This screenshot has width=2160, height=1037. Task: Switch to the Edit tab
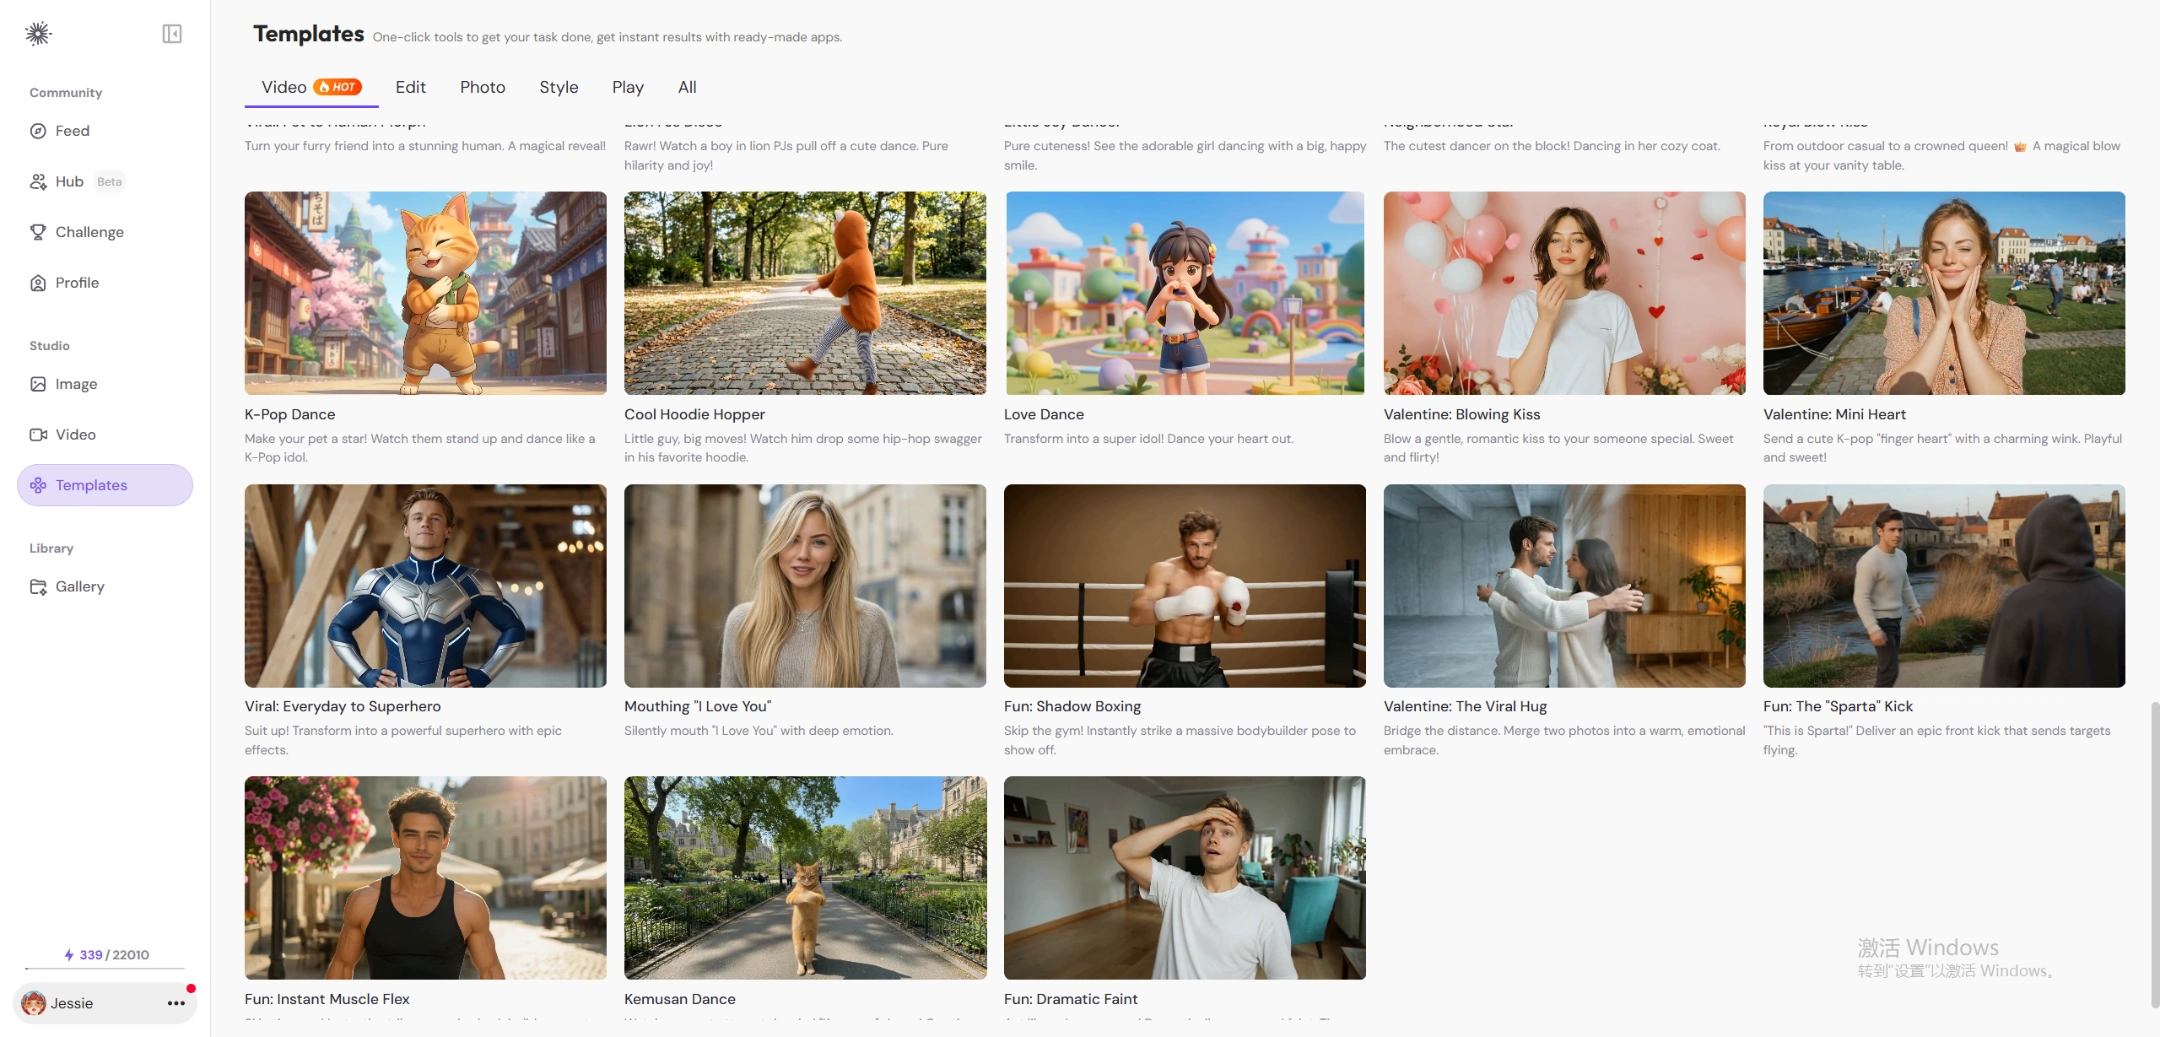(x=410, y=87)
